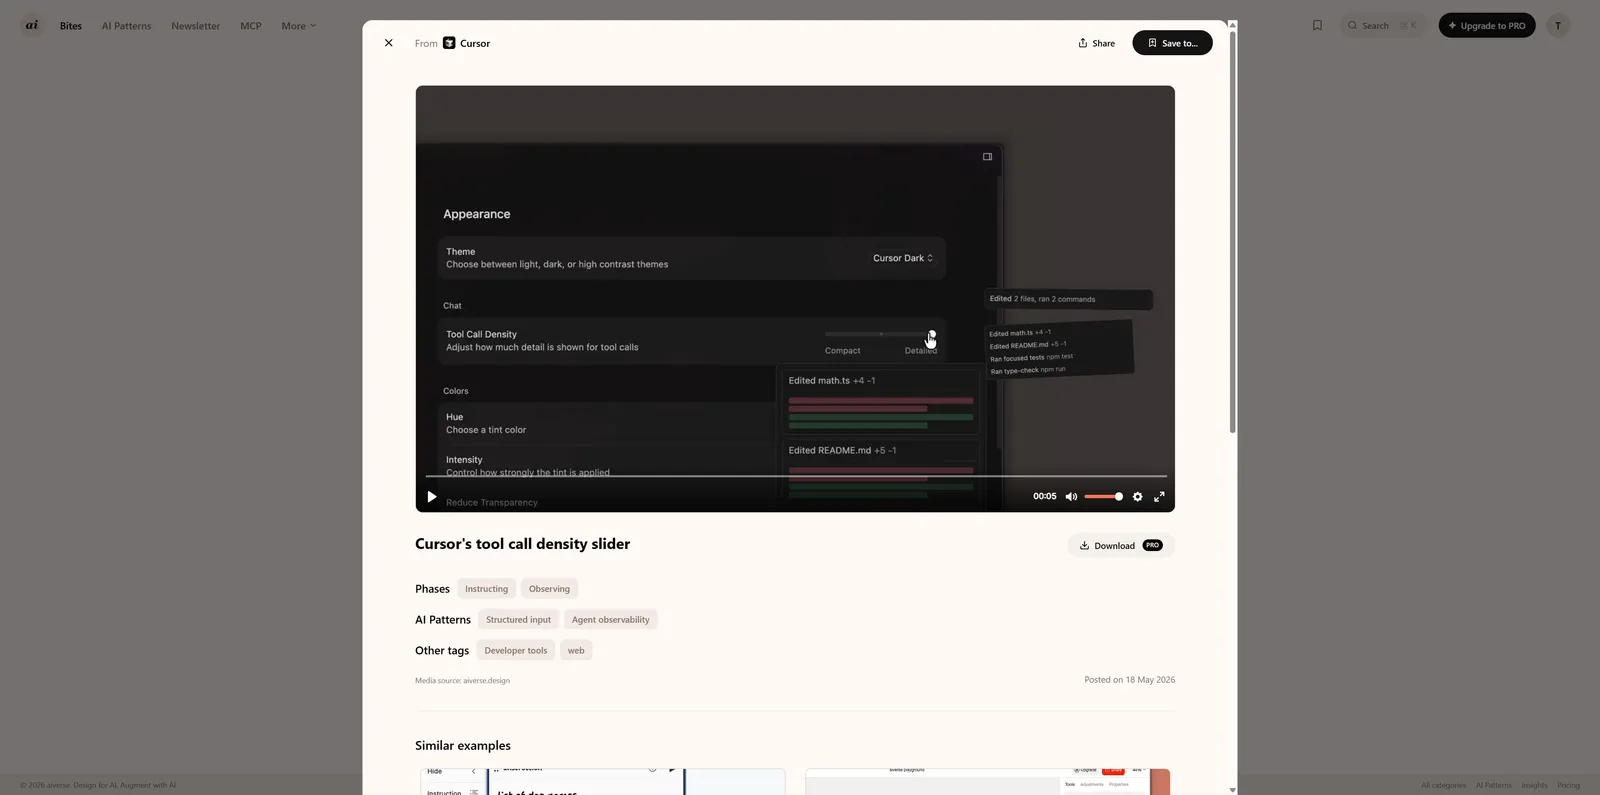
Task: Click the aiverse logo
Action: pos(32,25)
